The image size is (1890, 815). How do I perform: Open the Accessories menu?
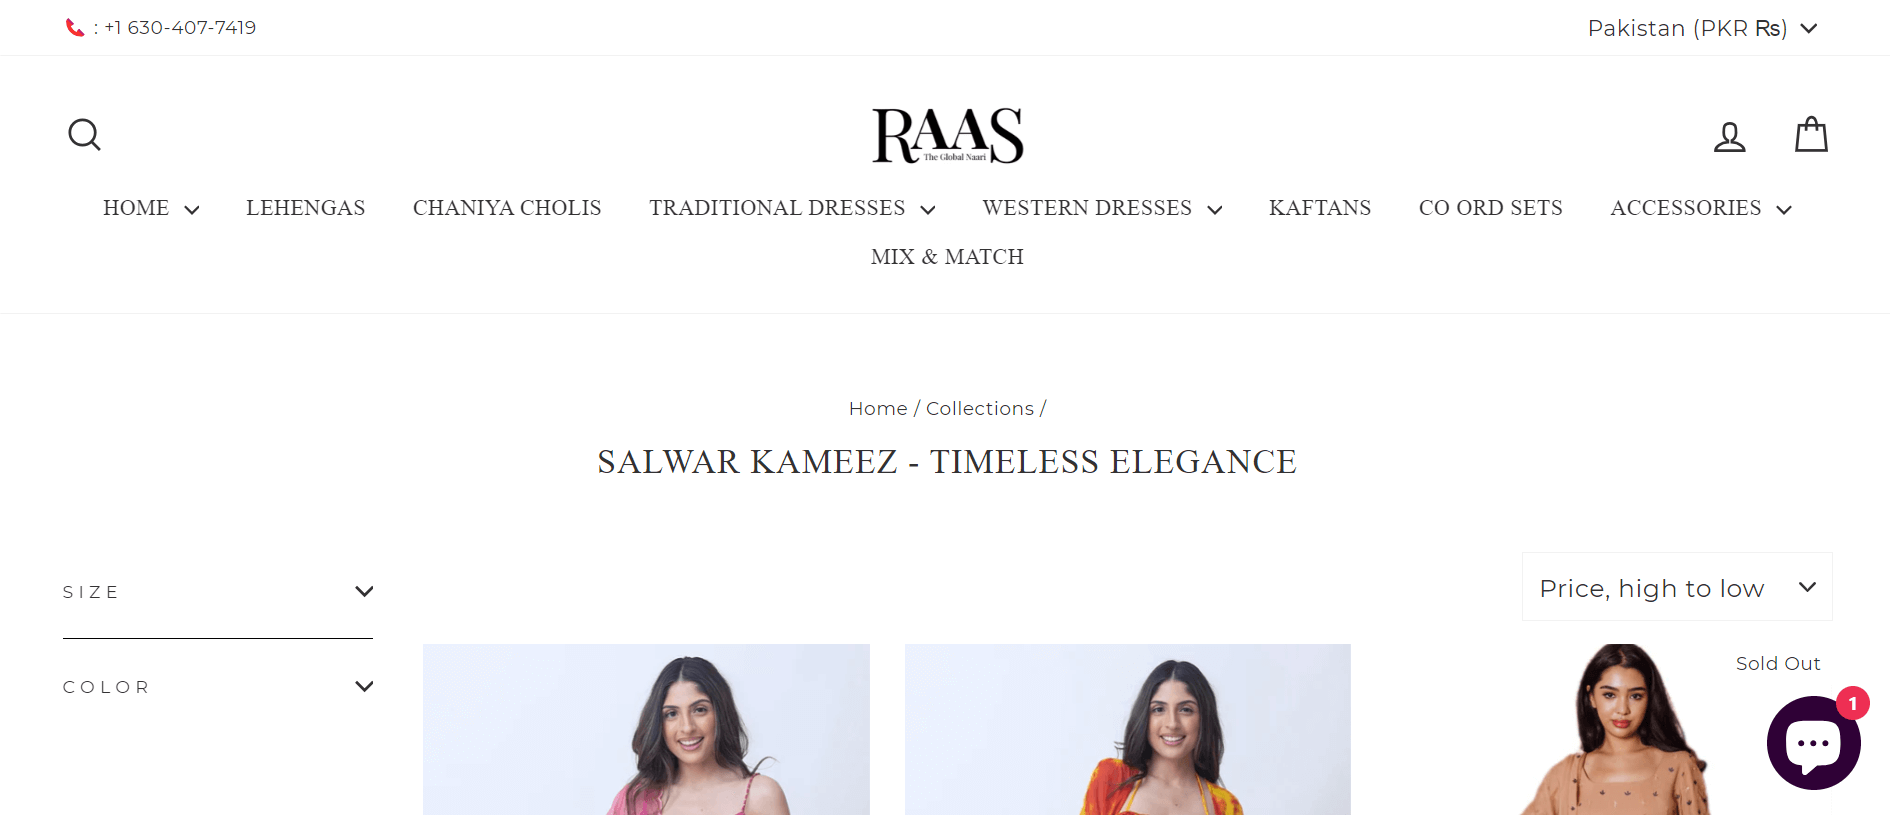point(1700,208)
